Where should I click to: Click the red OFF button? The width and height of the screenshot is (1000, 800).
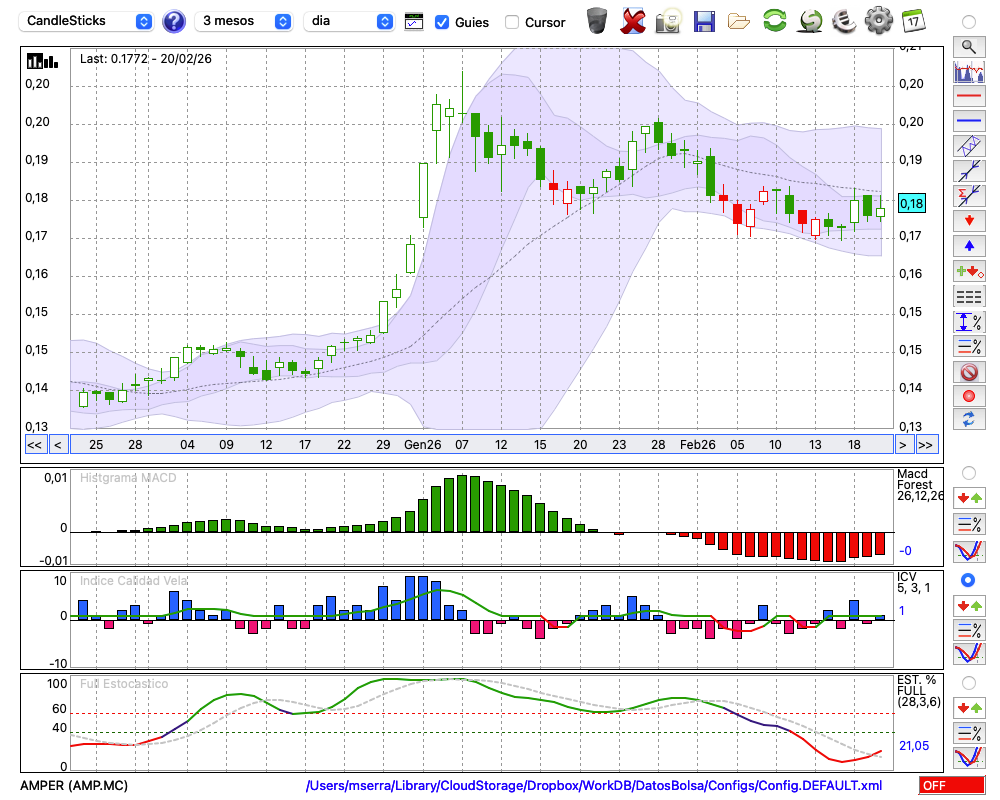[x=952, y=786]
